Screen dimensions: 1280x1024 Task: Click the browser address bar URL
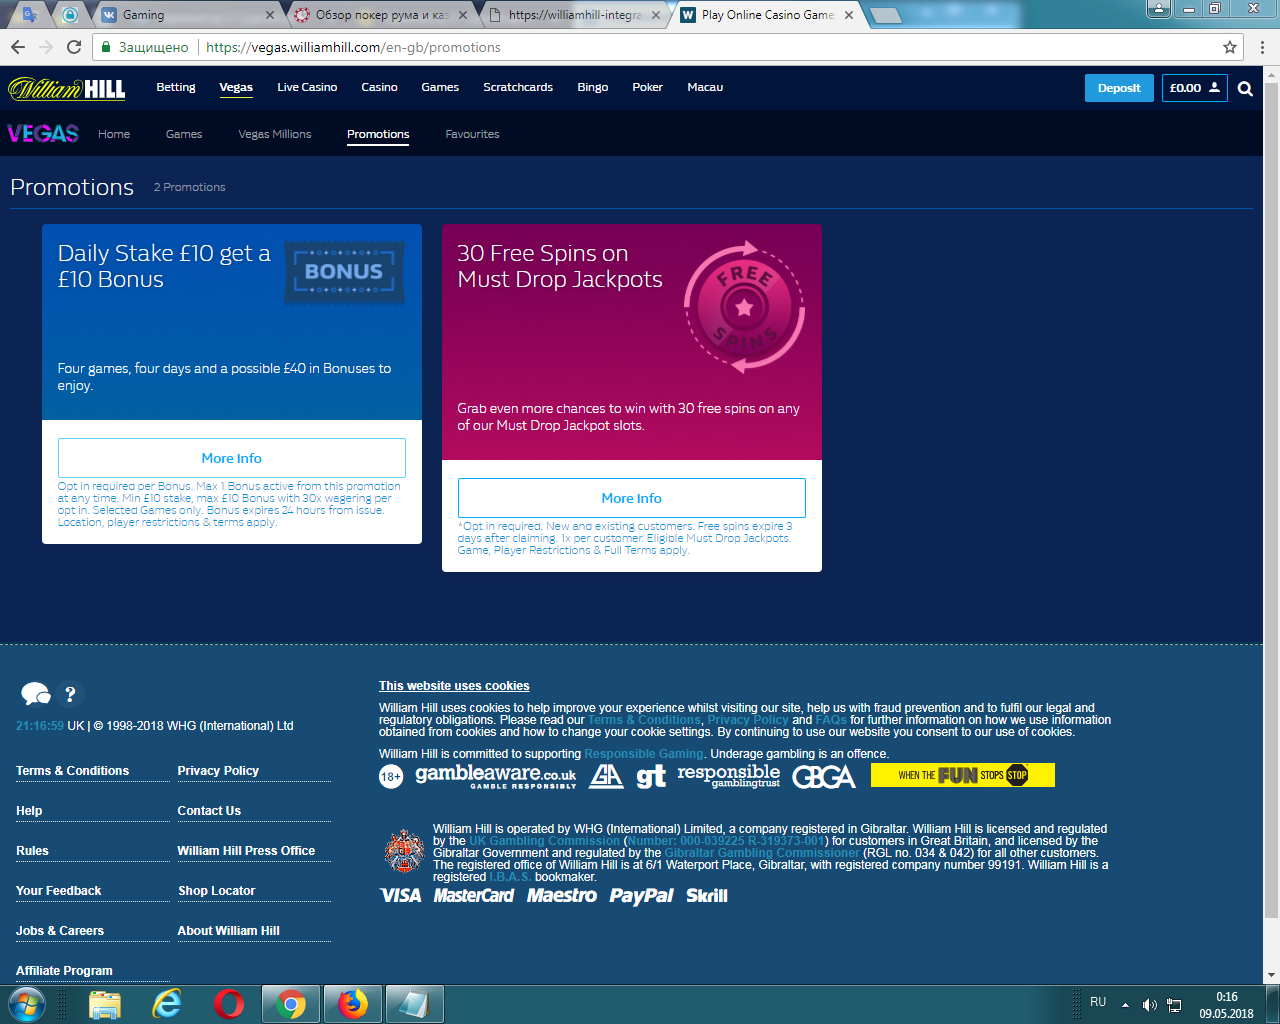pyautogui.click(x=353, y=47)
